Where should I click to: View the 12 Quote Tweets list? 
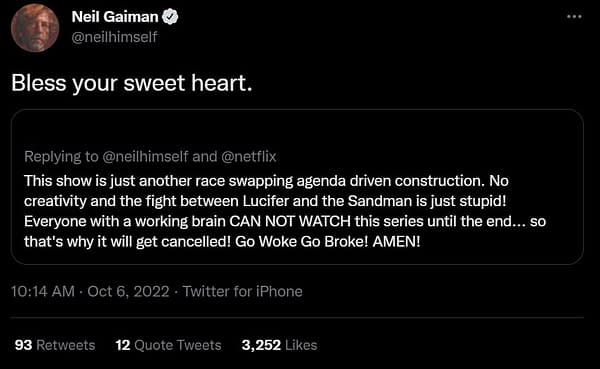168,345
